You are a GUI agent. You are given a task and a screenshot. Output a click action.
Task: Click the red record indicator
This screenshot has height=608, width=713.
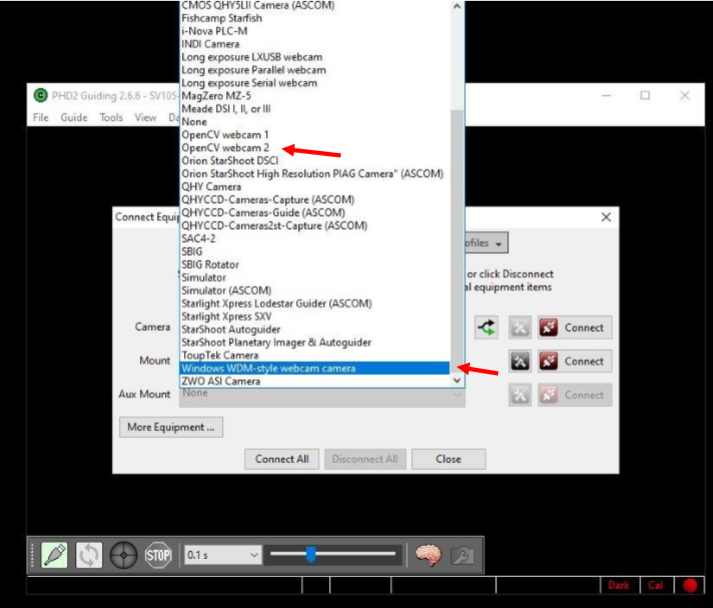[690, 585]
